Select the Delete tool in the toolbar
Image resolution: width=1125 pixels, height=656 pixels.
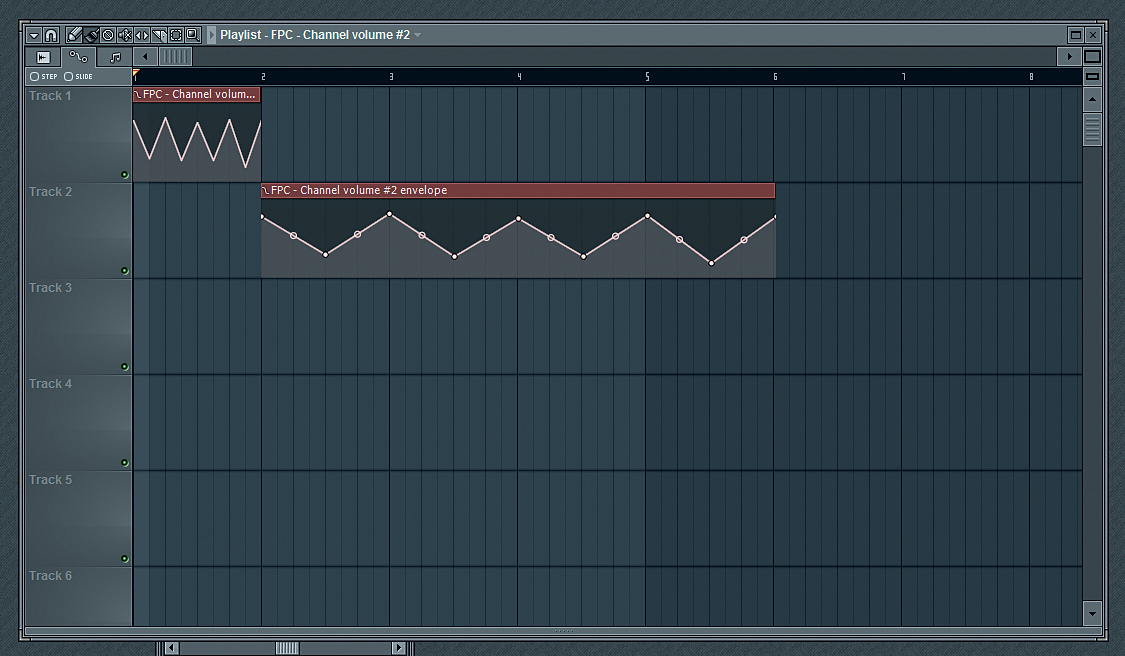coord(108,35)
